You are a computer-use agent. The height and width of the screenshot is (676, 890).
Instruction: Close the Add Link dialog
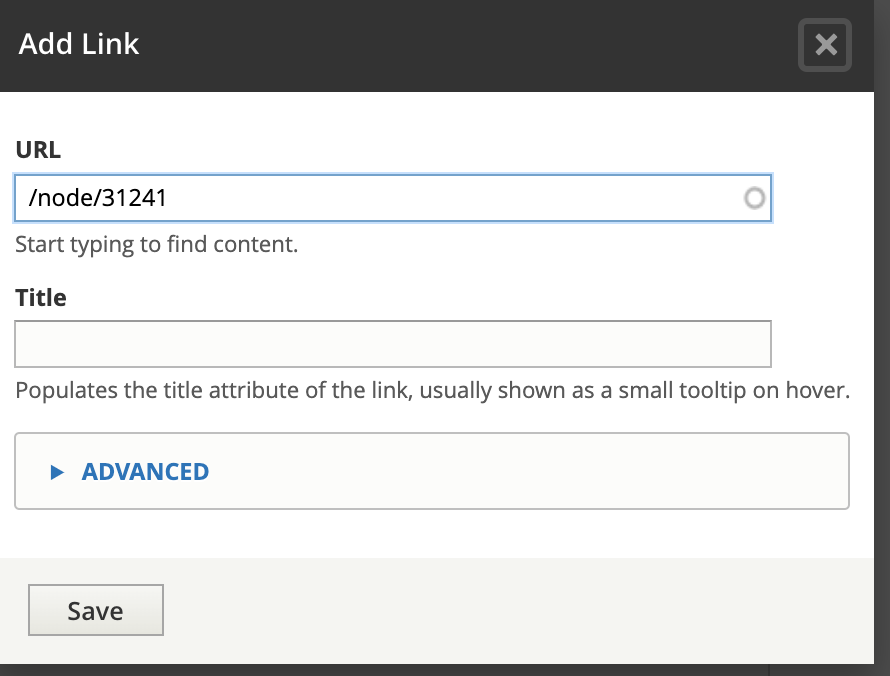(825, 45)
